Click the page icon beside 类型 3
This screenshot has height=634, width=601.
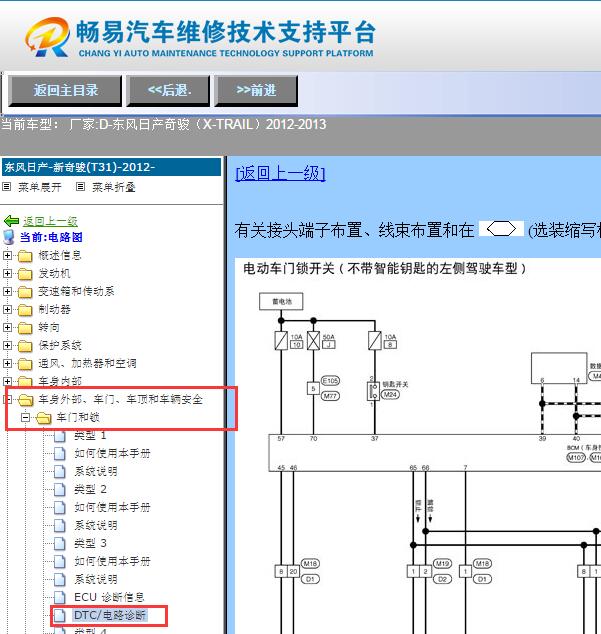(x=59, y=543)
